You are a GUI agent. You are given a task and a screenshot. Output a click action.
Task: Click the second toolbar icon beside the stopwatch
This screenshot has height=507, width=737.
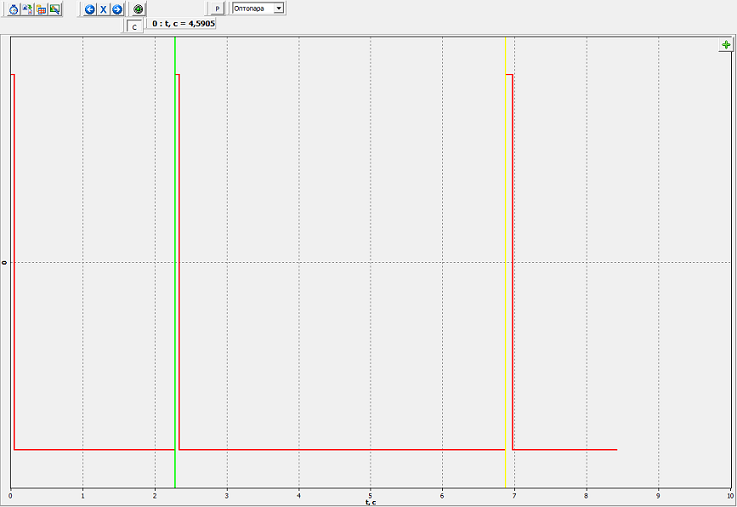(27, 9)
